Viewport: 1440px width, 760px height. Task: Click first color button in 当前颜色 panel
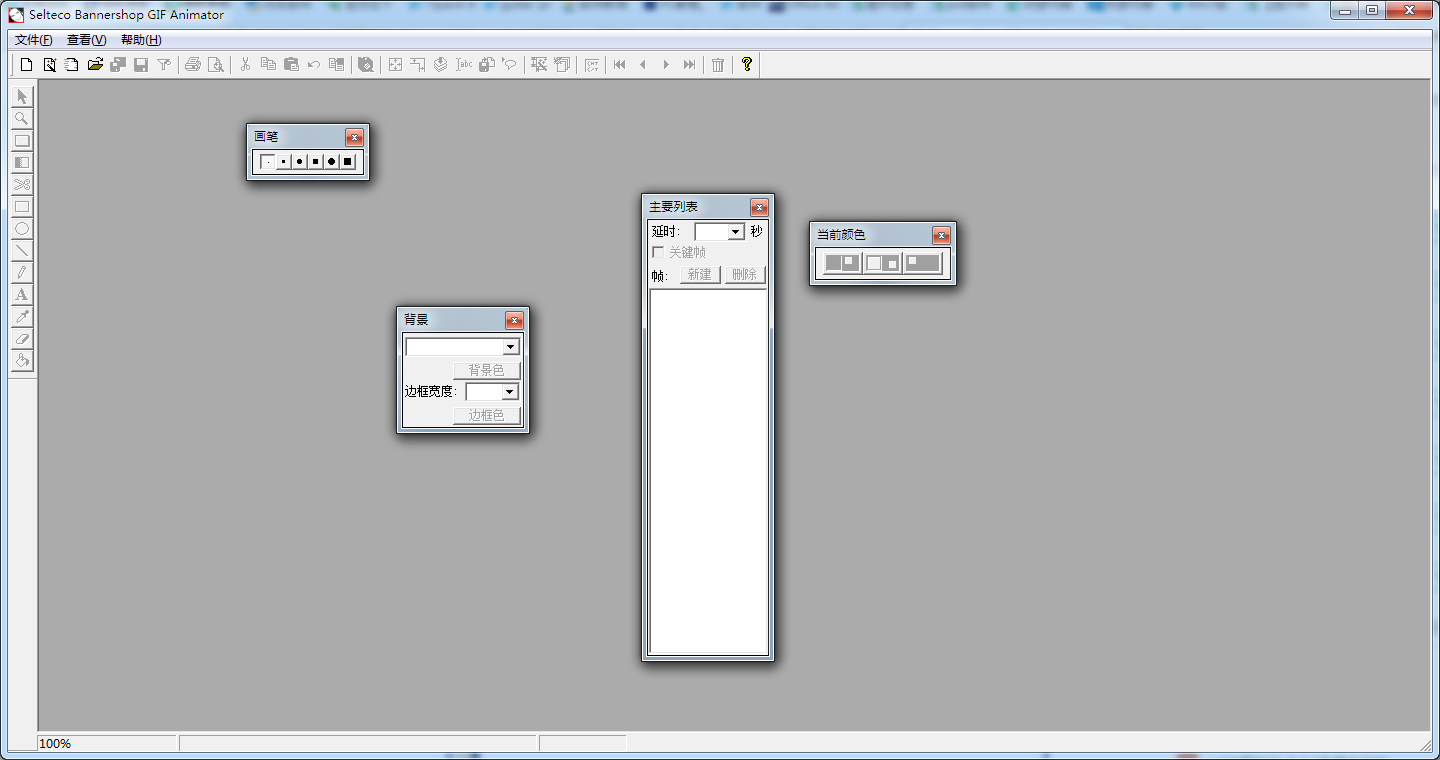tap(842, 263)
